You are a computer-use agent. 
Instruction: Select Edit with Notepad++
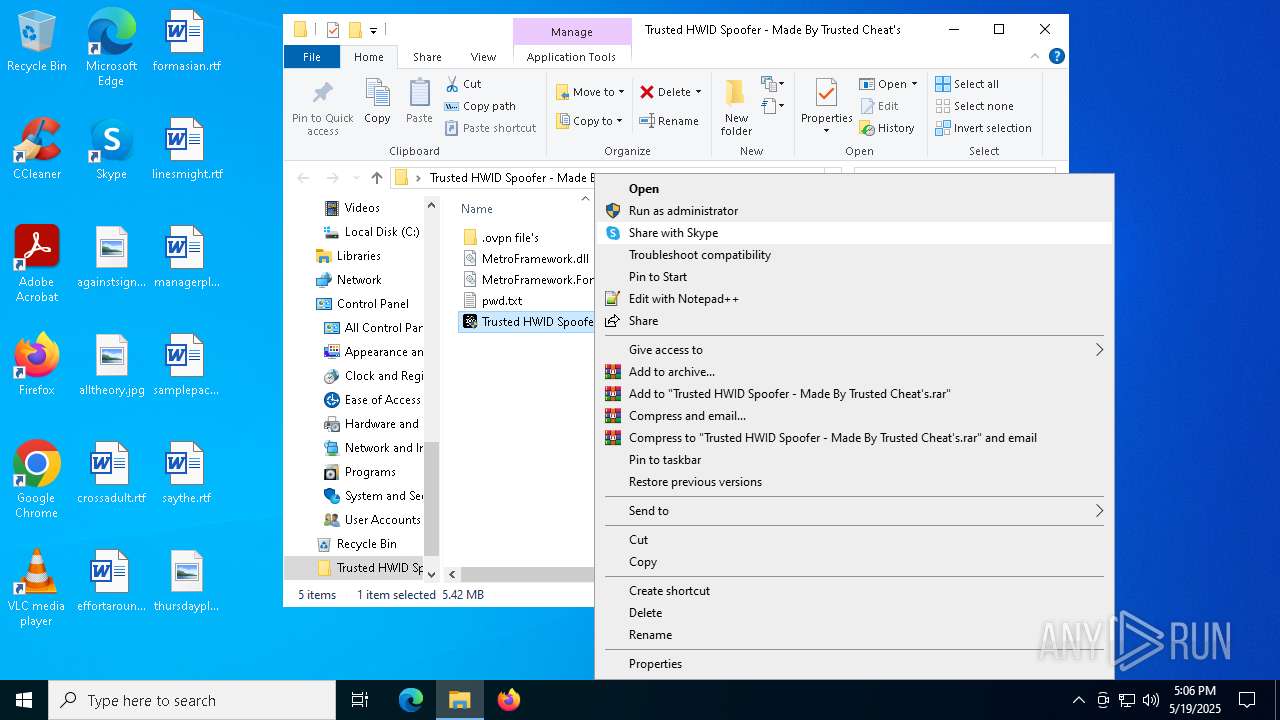pyautogui.click(x=854, y=299)
